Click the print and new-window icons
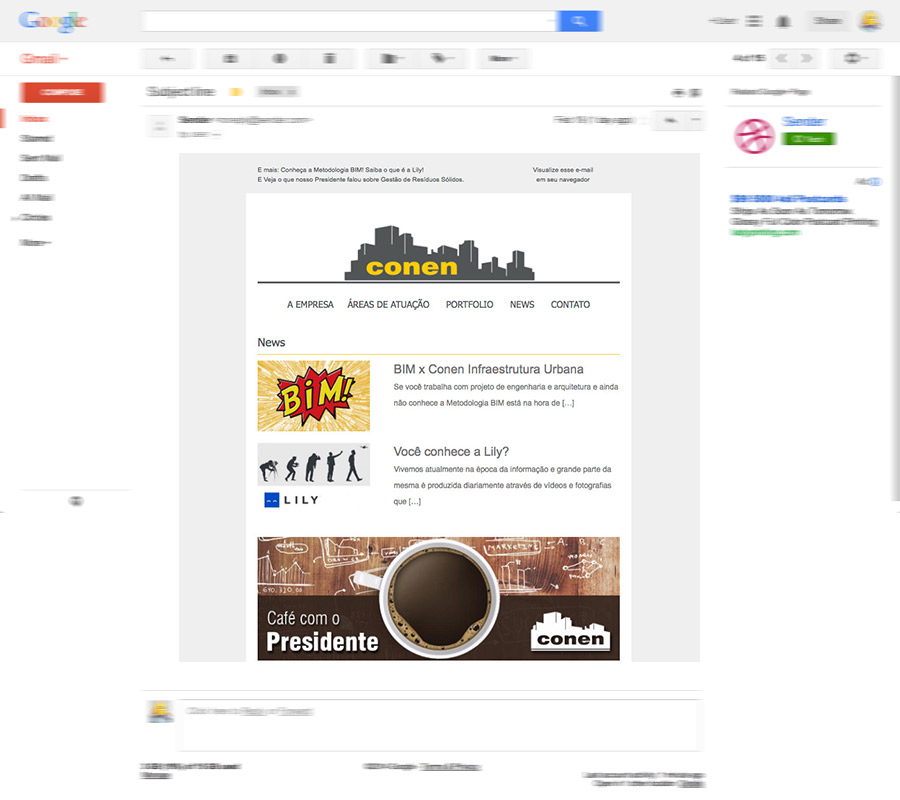 click(687, 92)
